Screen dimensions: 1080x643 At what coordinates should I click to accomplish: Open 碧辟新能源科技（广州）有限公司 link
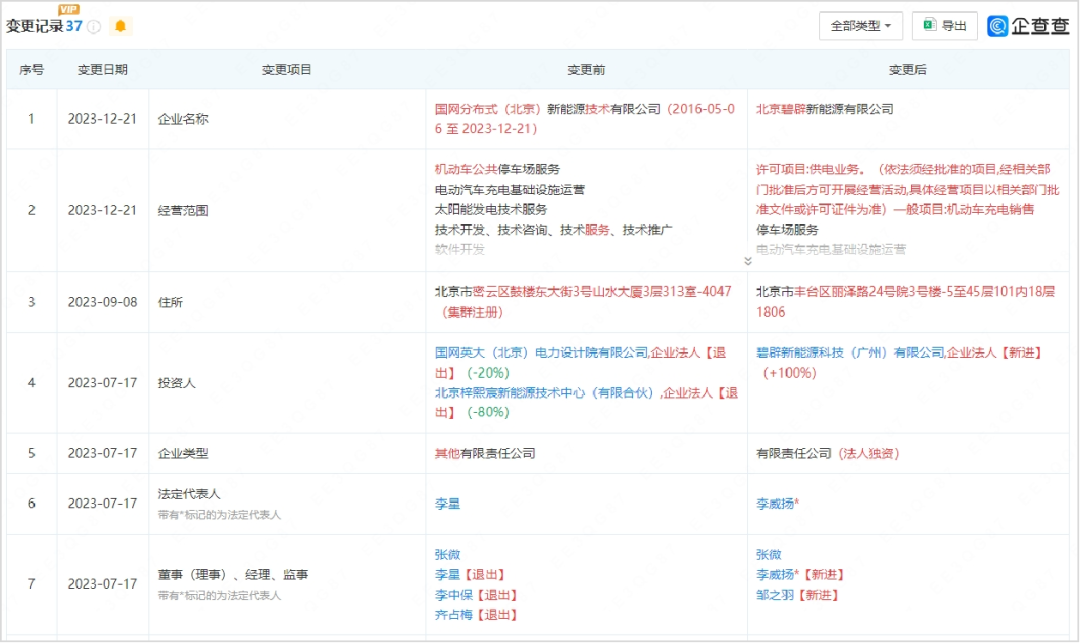pos(850,351)
